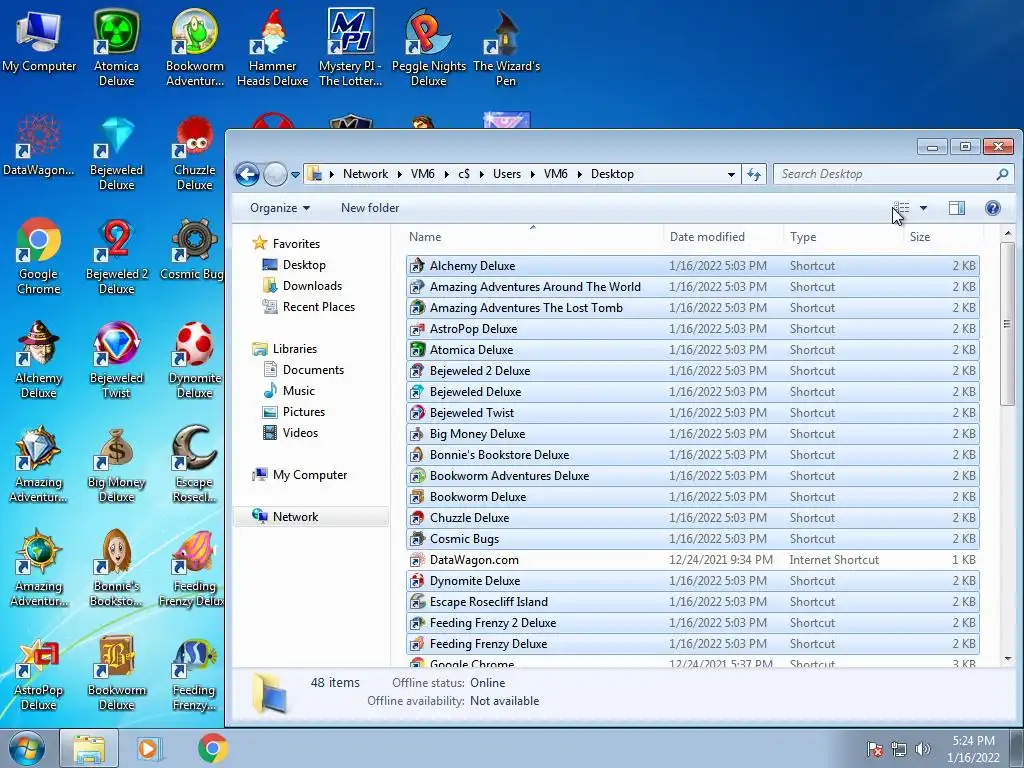The height and width of the screenshot is (768, 1024).
Task: Click the Explorer Back arrow button
Action: click(x=247, y=174)
